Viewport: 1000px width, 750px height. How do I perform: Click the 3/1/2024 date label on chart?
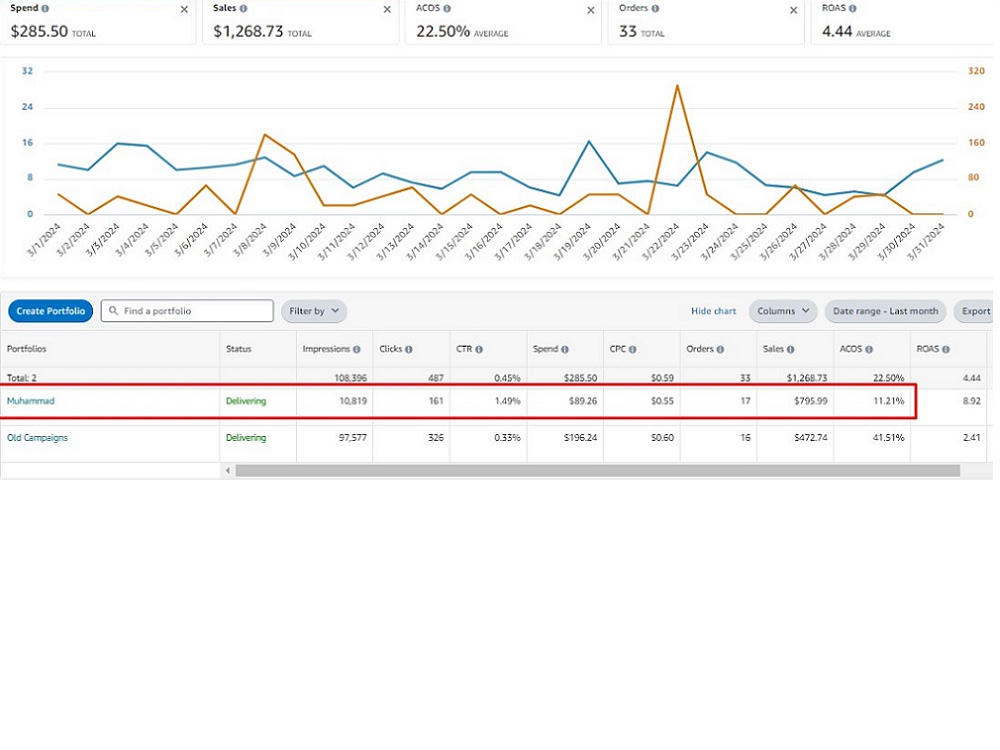[43, 240]
